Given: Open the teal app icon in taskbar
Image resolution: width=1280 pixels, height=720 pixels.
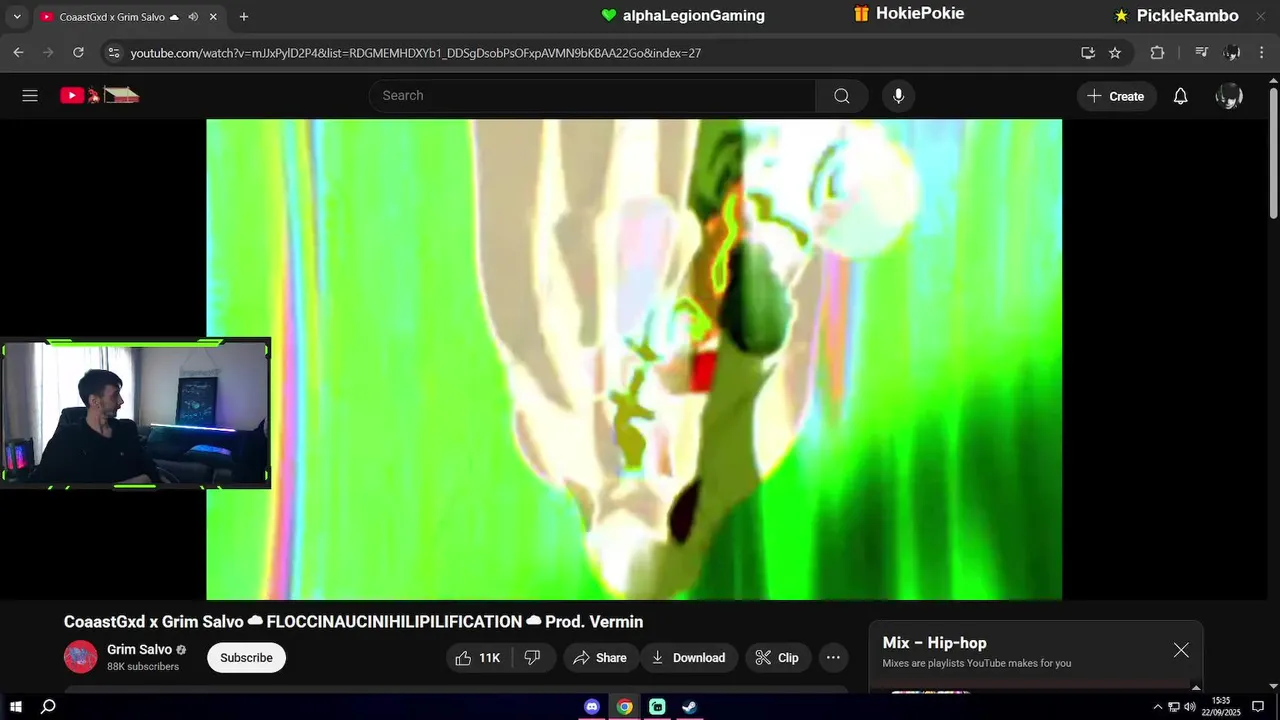Looking at the screenshot, I should tap(657, 707).
